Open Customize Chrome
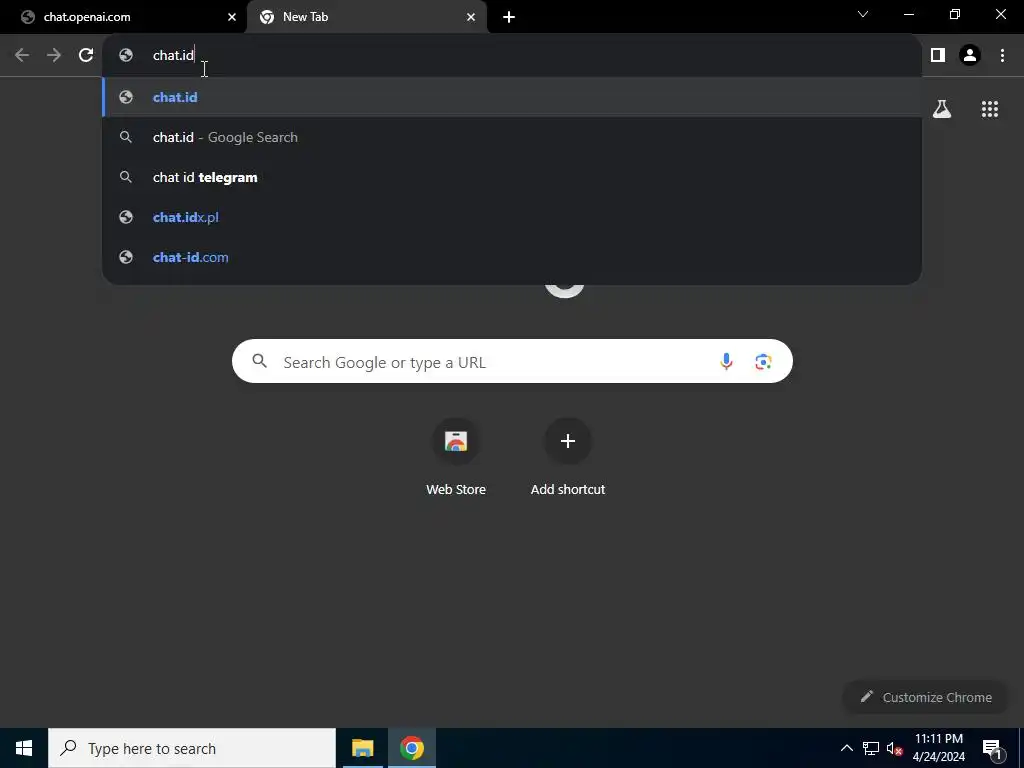1024x768 pixels. tap(925, 697)
